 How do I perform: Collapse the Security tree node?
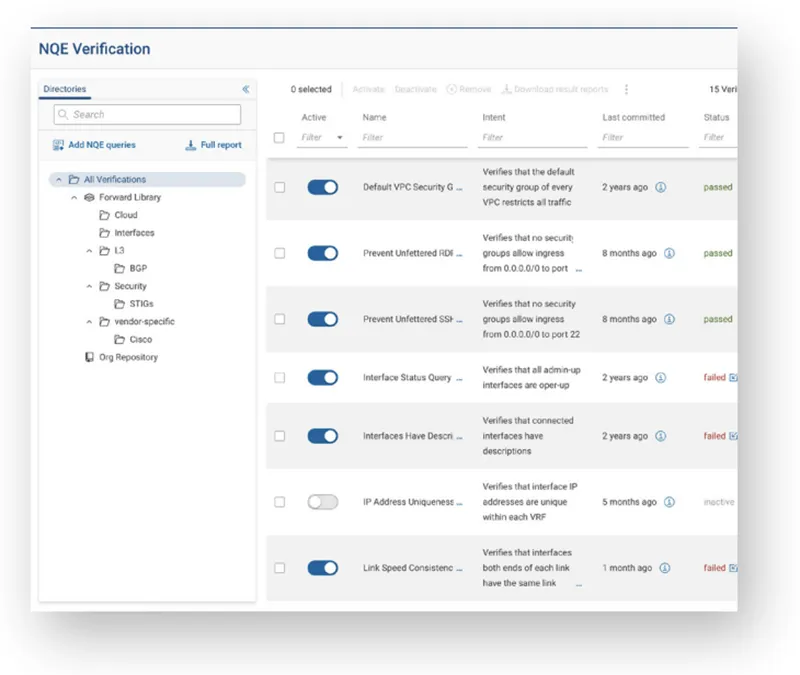89,286
